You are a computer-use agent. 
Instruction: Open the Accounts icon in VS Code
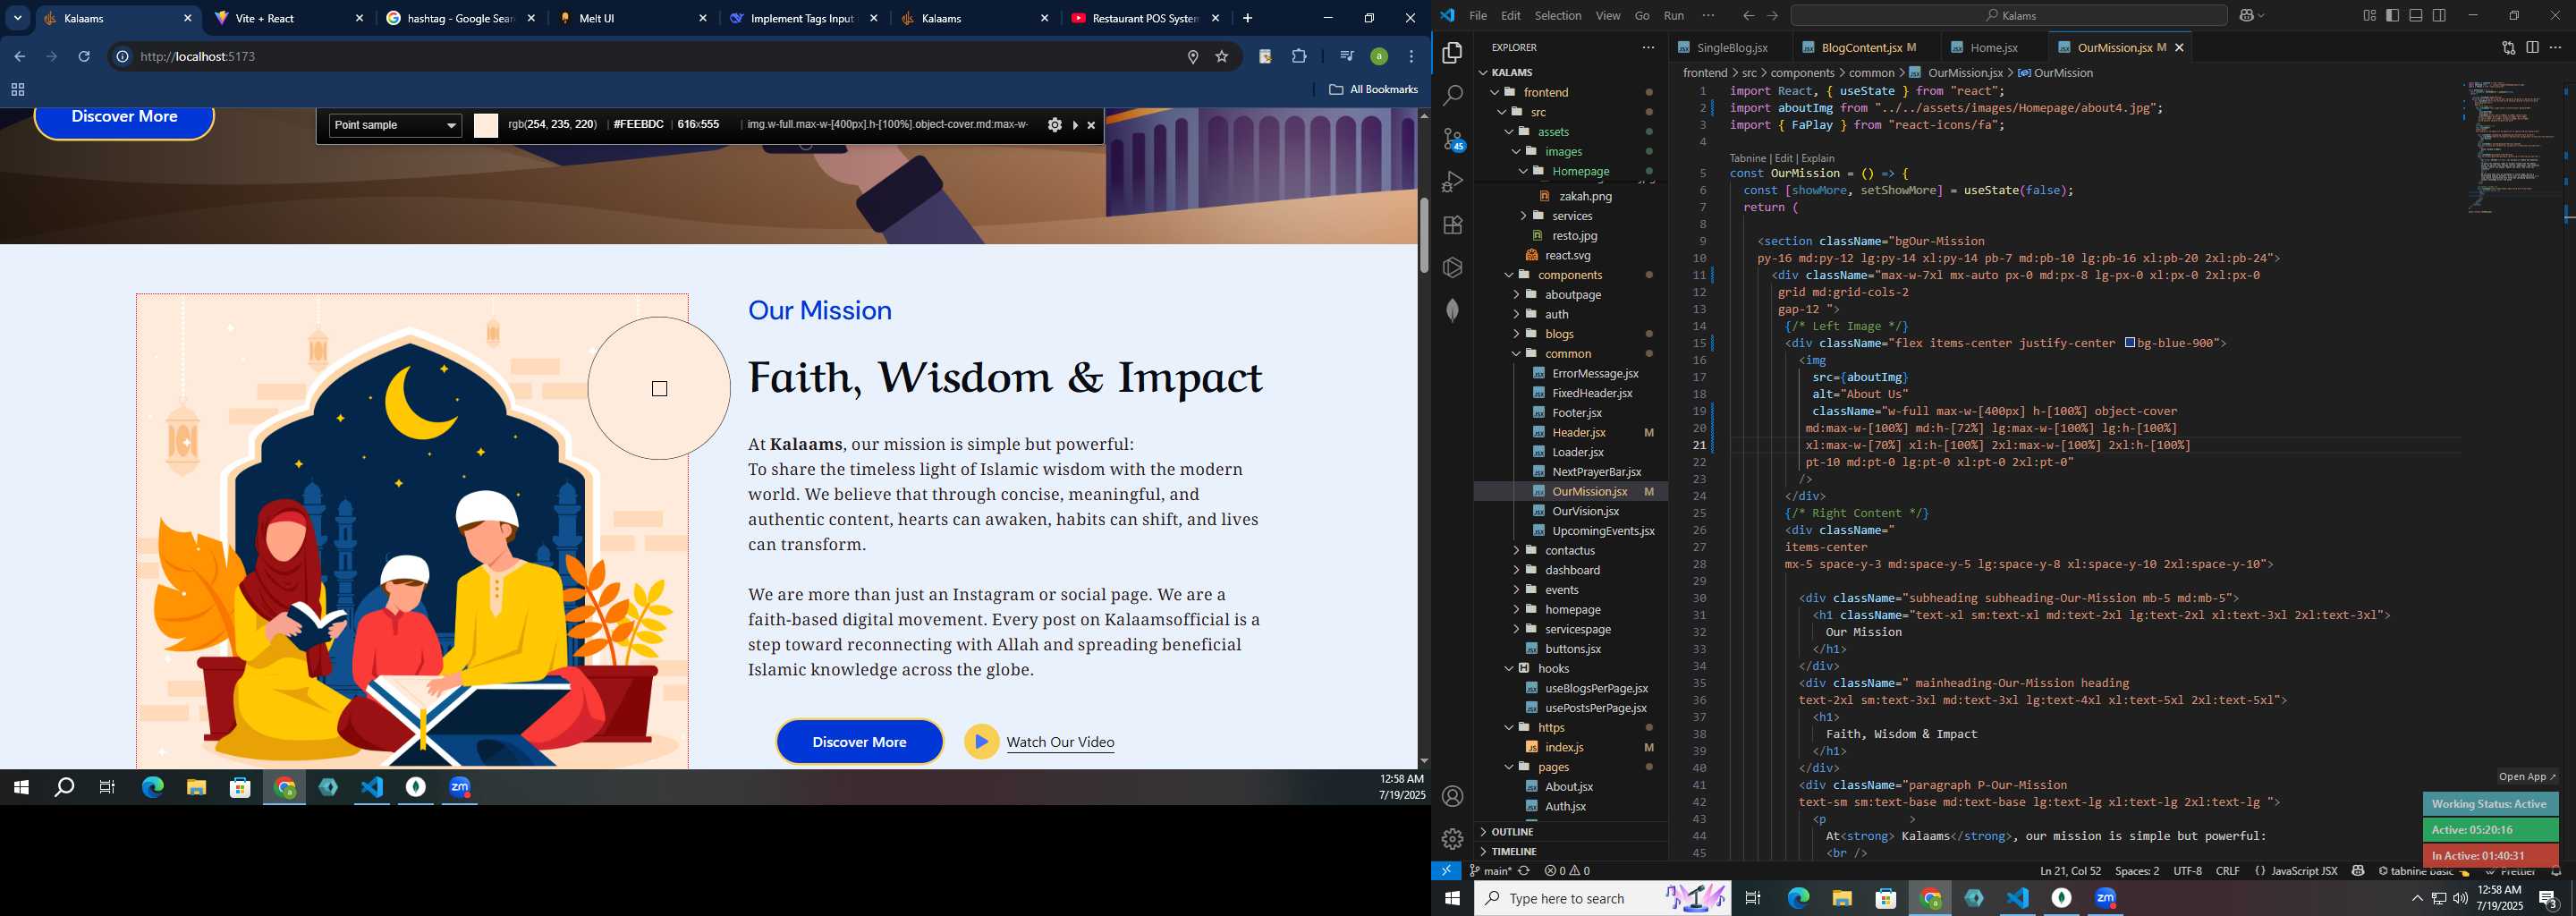1452,796
